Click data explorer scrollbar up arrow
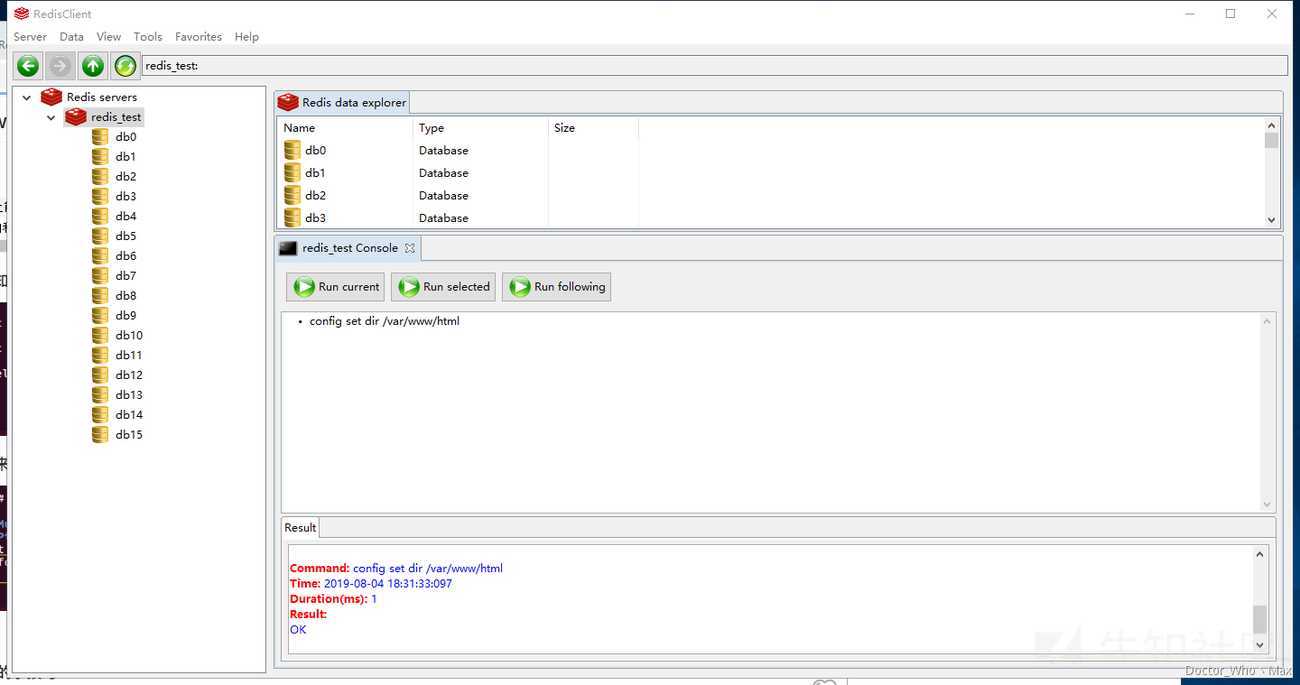 coord(1272,126)
